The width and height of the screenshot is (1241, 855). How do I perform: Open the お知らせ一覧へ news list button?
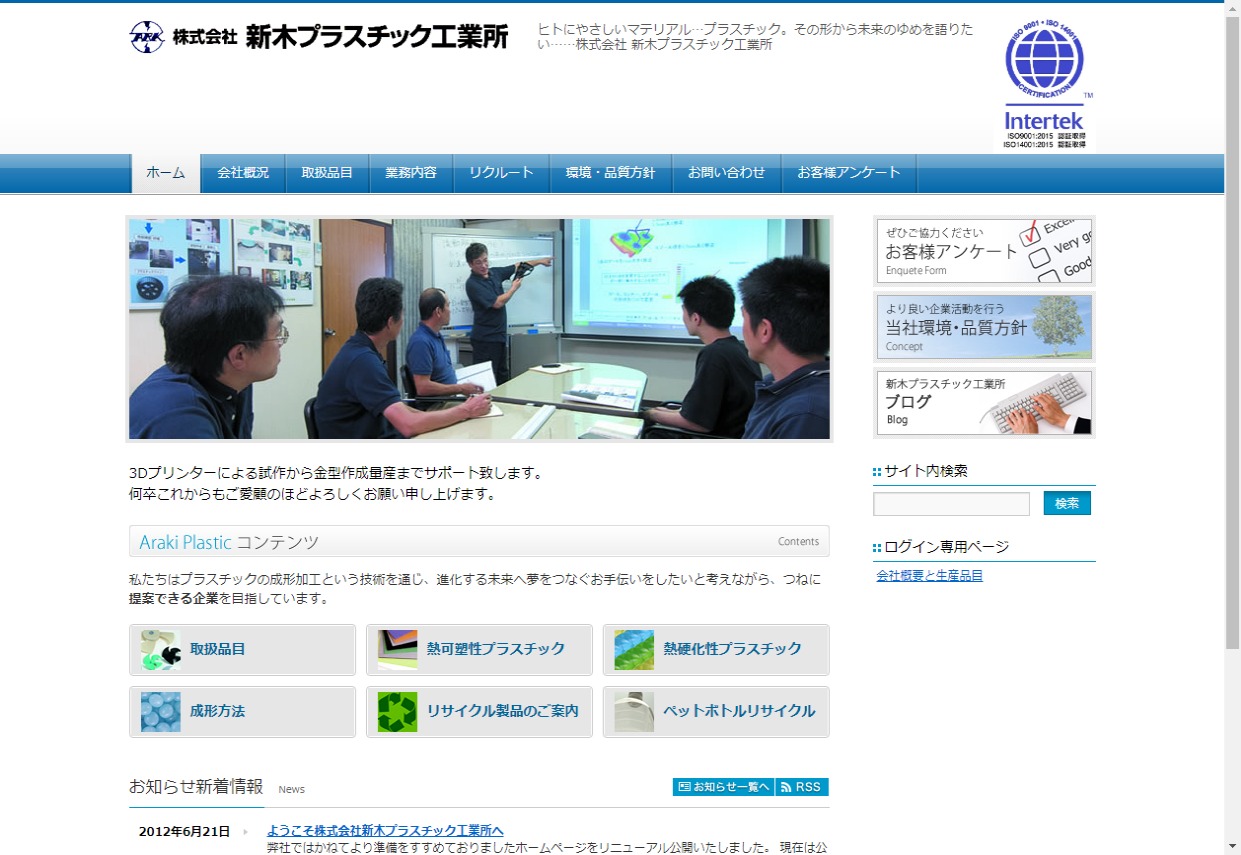[723, 787]
